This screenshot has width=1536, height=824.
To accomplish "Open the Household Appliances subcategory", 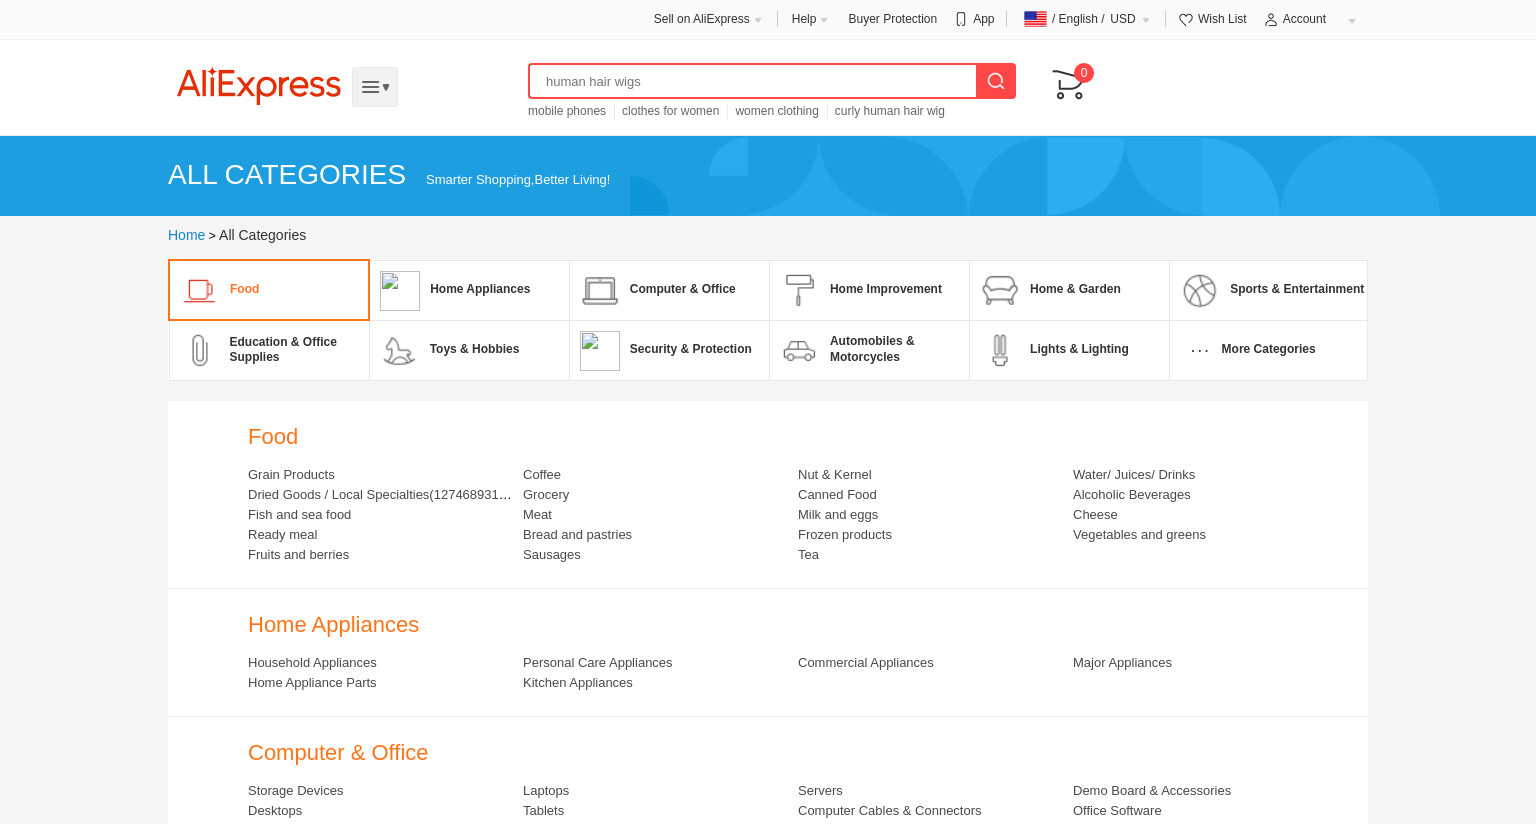I will 312,663.
